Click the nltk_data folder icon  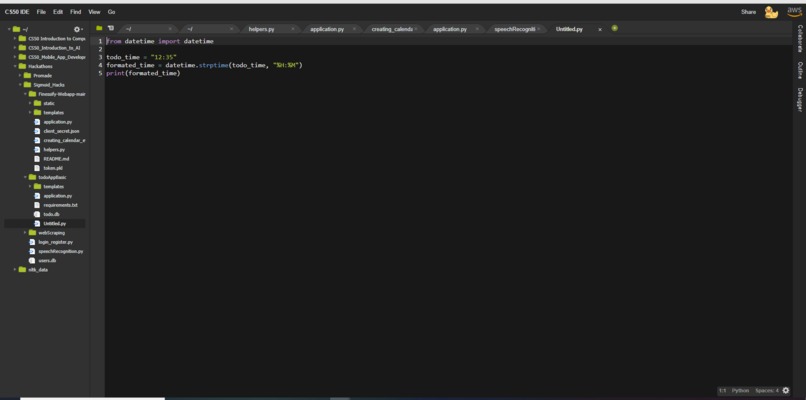22,270
